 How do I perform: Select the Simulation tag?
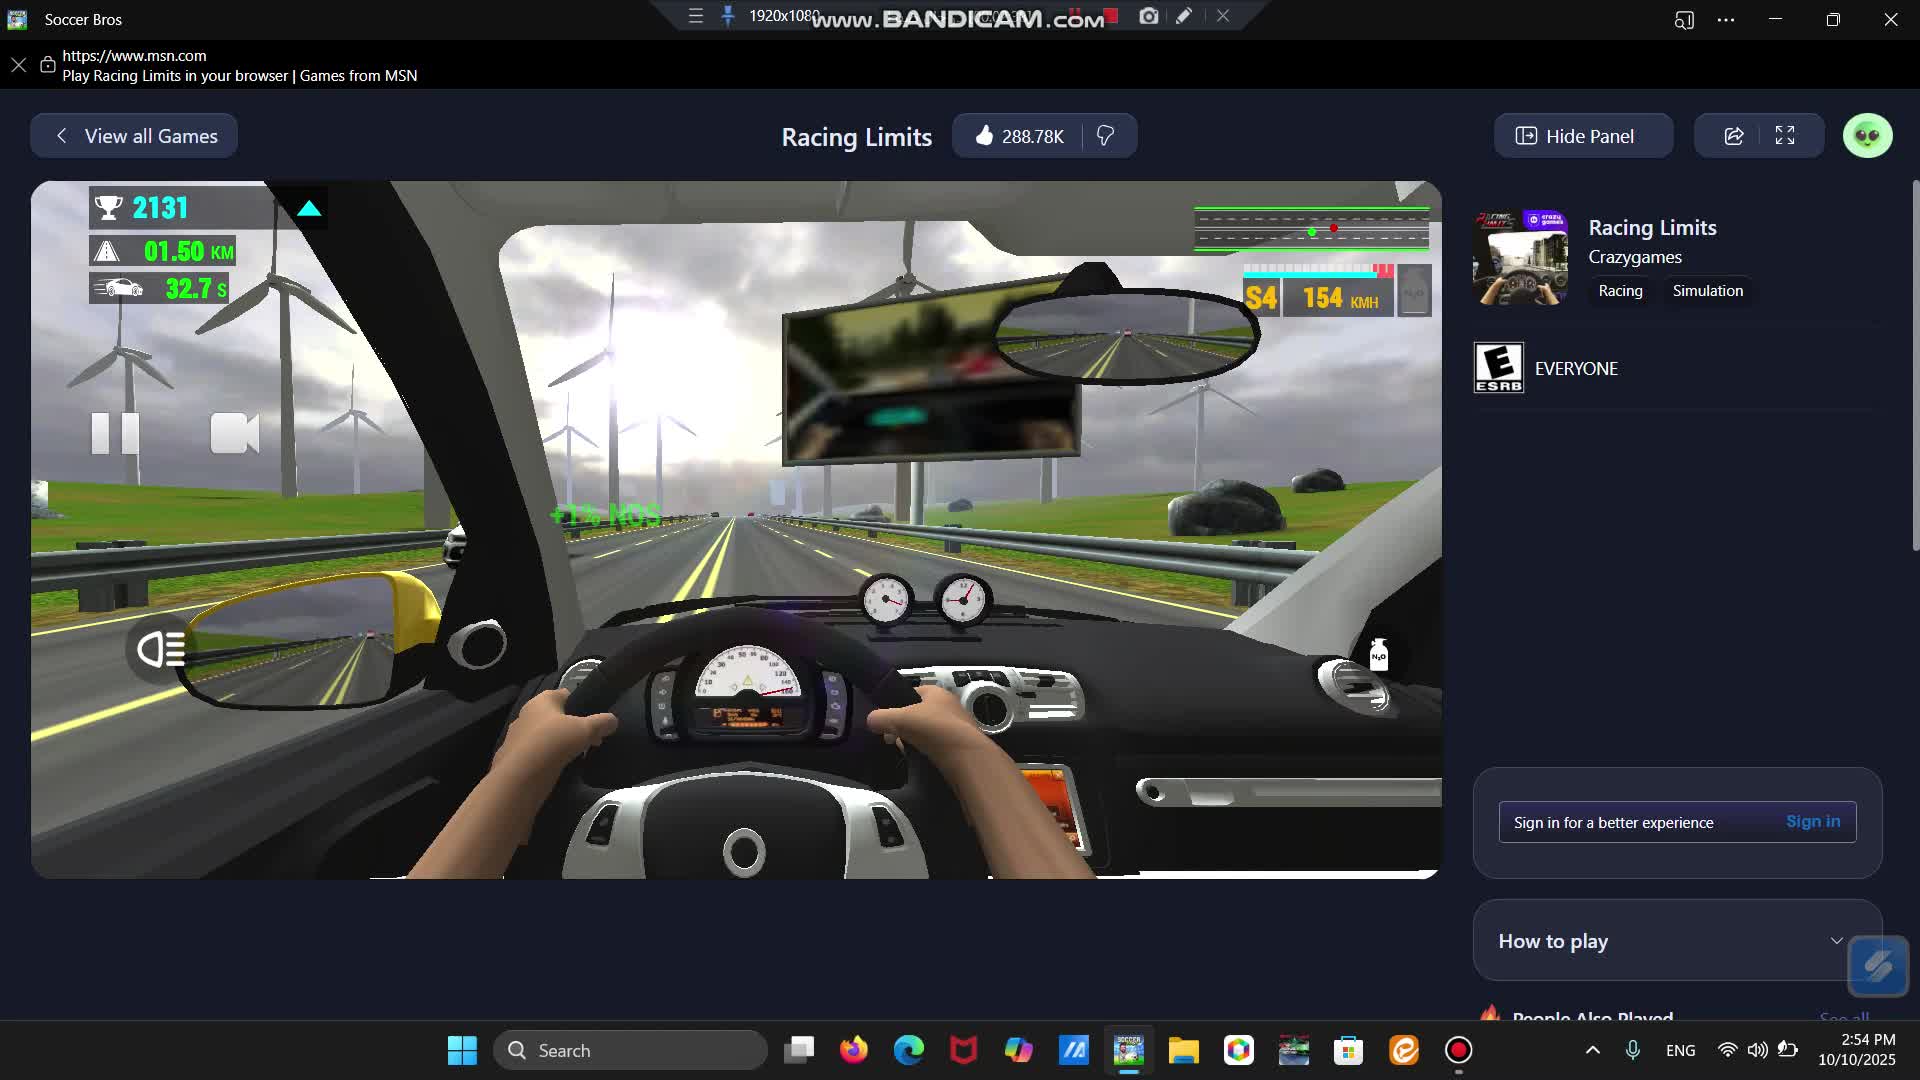(x=1707, y=291)
